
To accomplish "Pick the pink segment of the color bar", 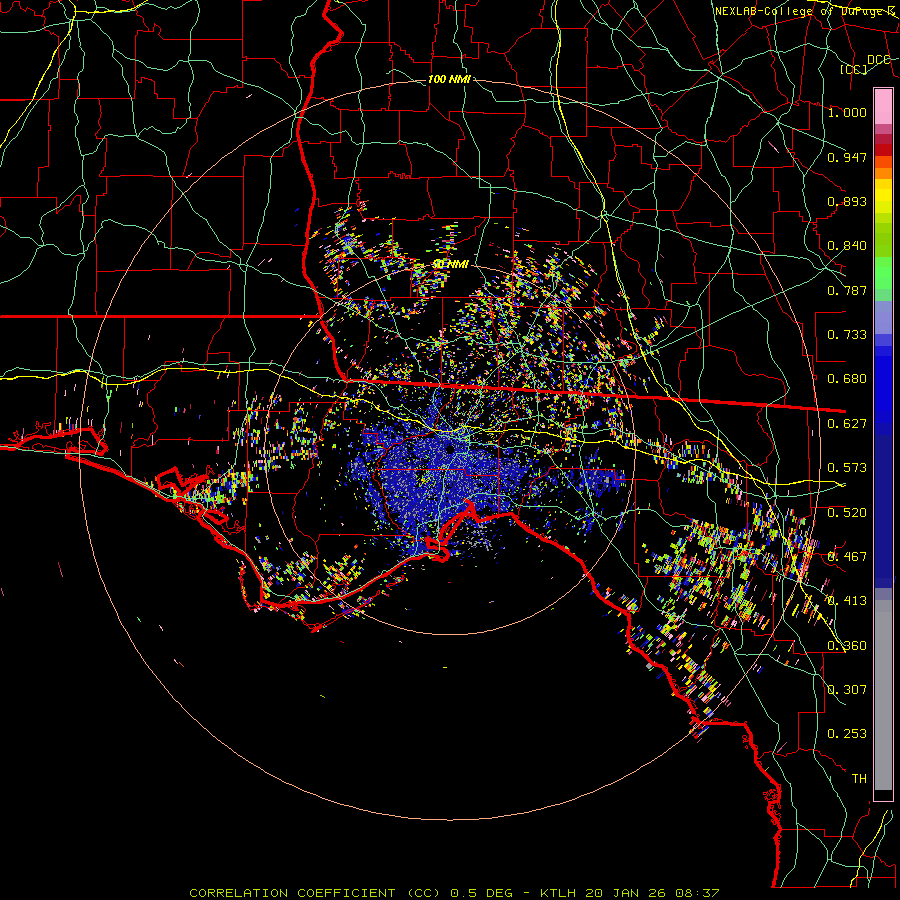I will point(883,107).
